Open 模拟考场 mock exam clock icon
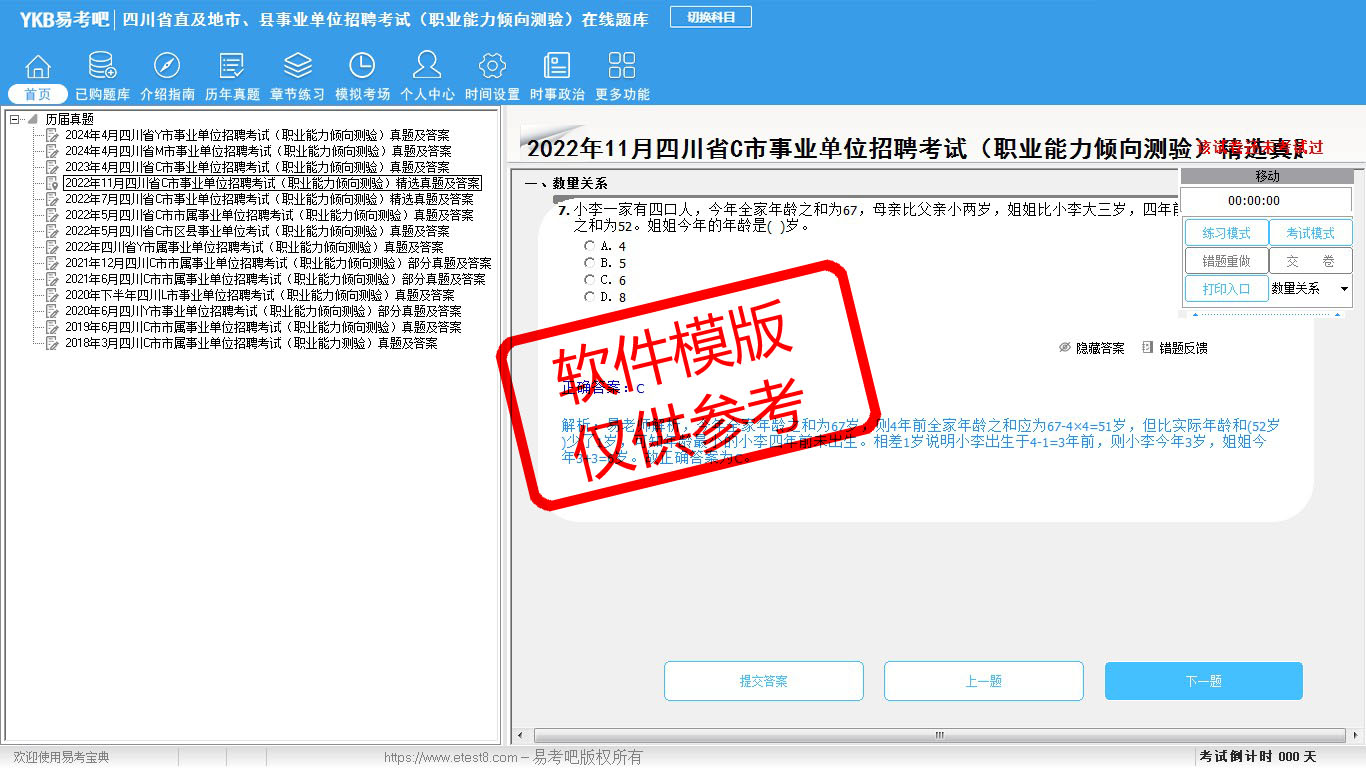The width and height of the screenshot is (1366, 768). [x=362, y=67]
